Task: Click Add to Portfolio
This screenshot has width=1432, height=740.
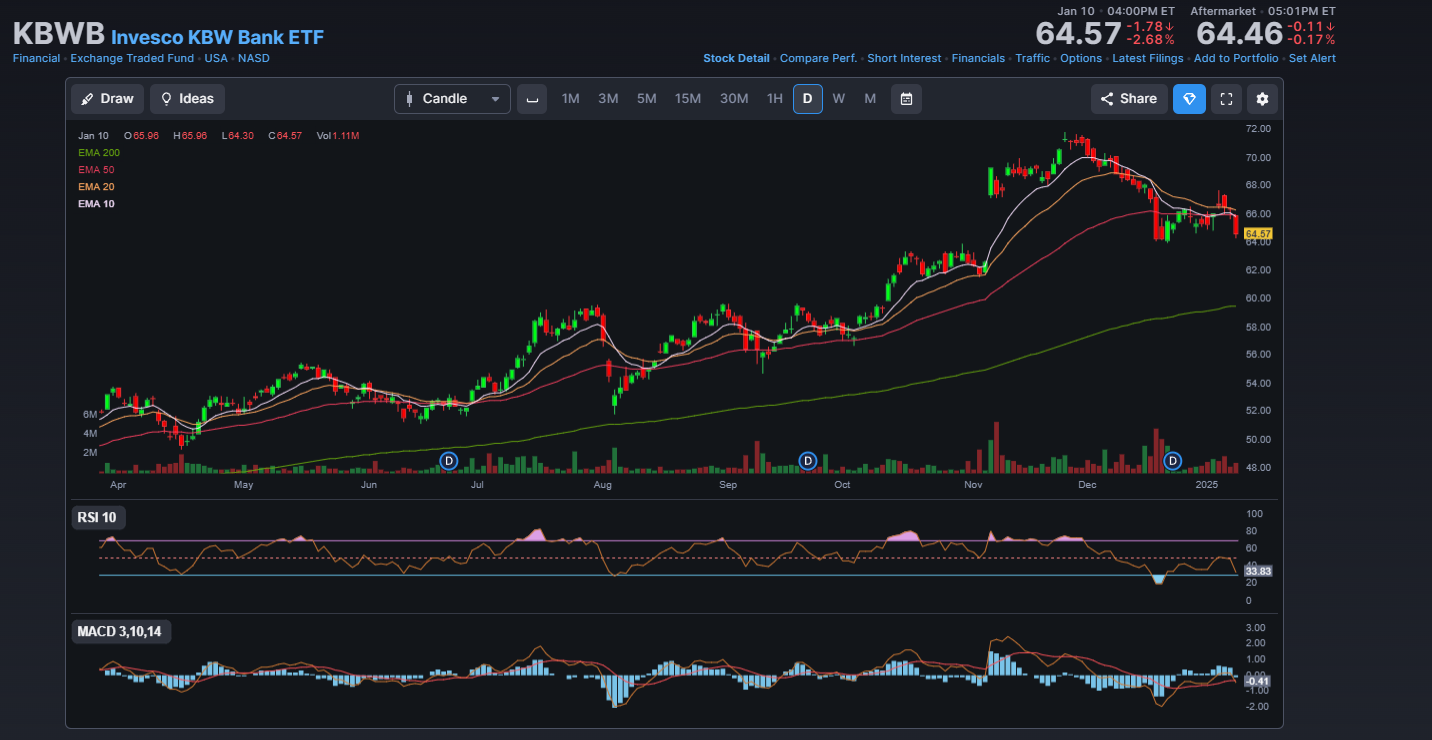Action: coord(1236,58)
